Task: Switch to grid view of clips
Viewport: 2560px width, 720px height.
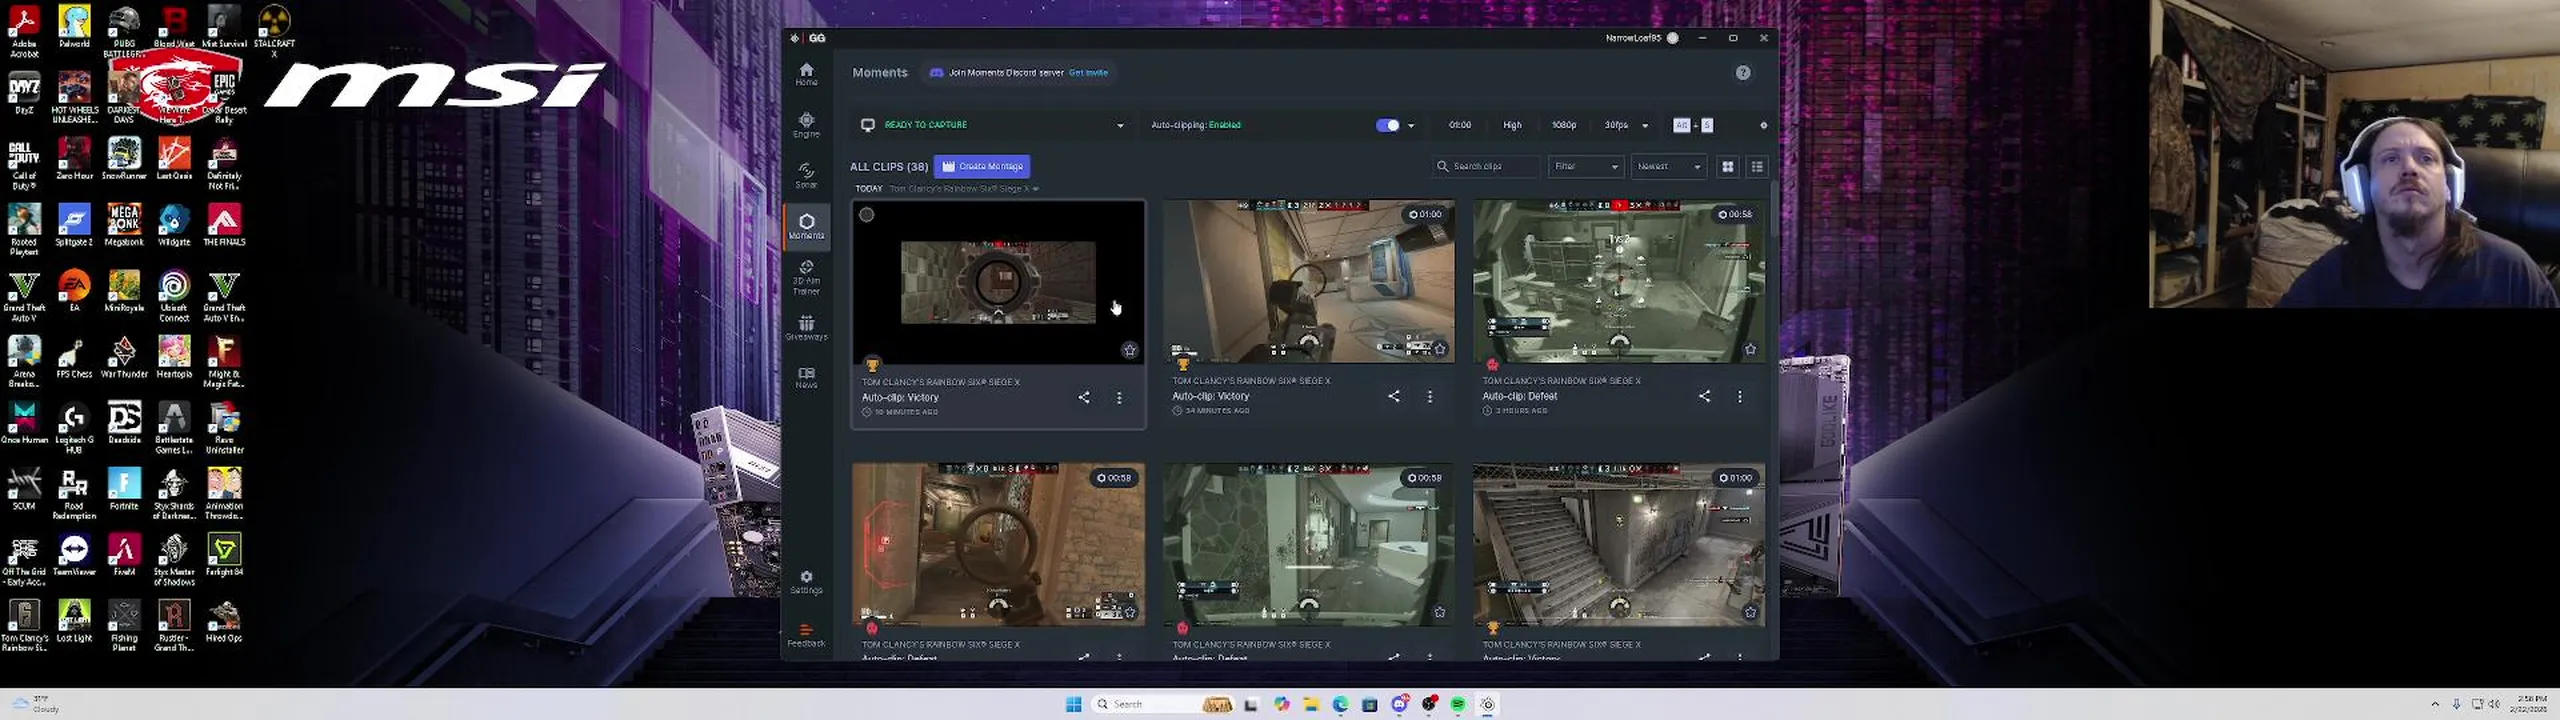Action: pyautogui.click(x=1727, y=166)
